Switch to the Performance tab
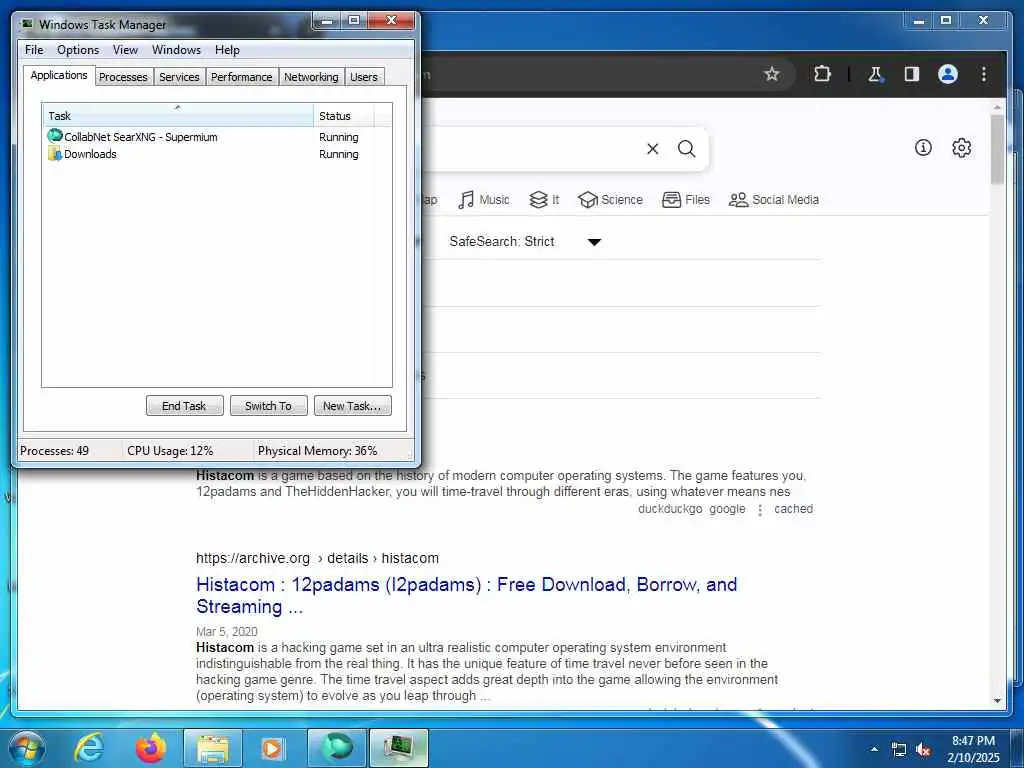 coord(242,77)
